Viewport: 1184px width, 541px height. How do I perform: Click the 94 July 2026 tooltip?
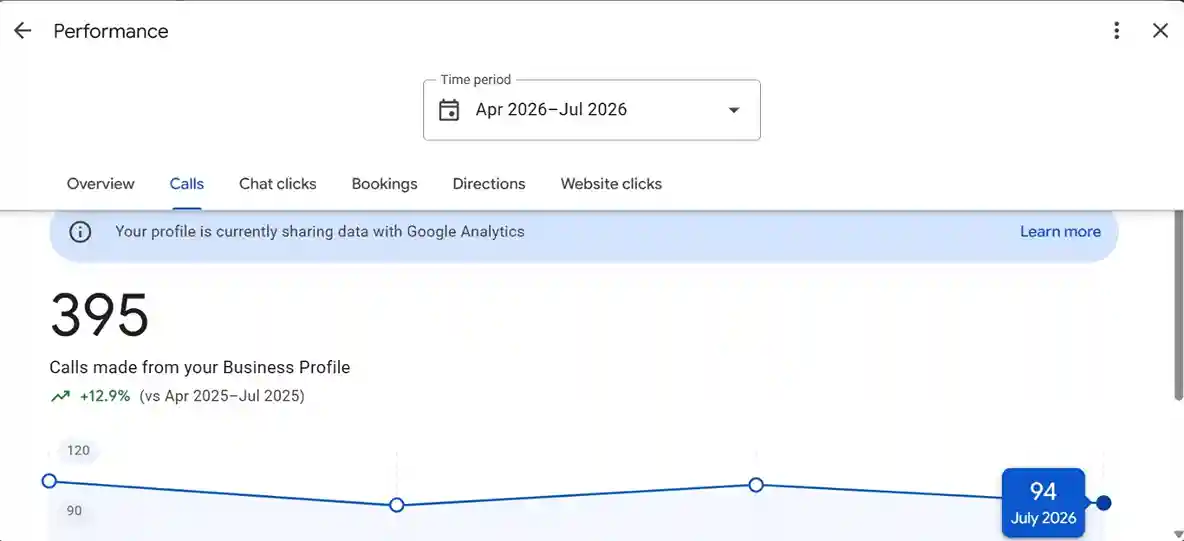pyautogui.click(x=1044, y=503)
